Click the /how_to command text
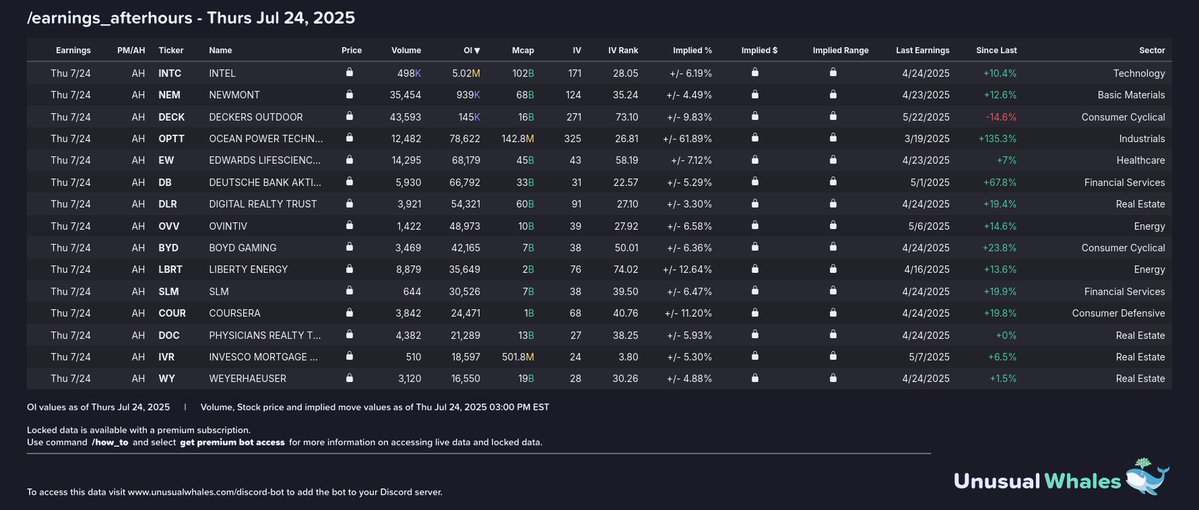This screenshot has height=510, width=1199. coord(109,442)
